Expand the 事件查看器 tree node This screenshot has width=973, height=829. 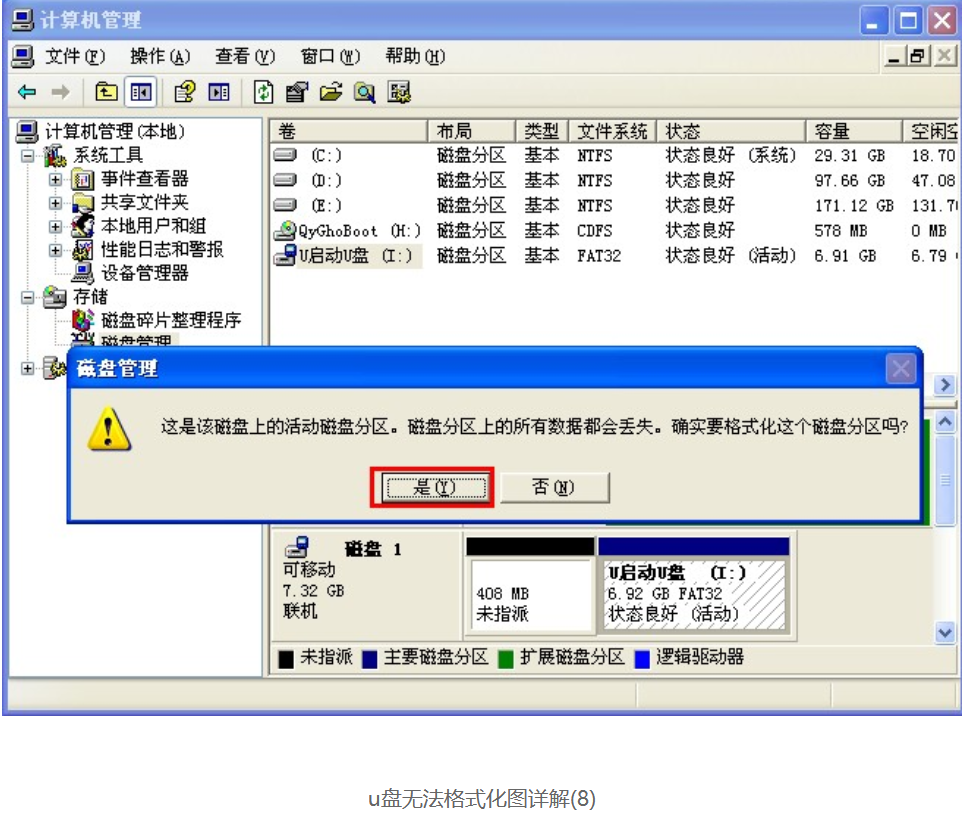click(56, 180)
